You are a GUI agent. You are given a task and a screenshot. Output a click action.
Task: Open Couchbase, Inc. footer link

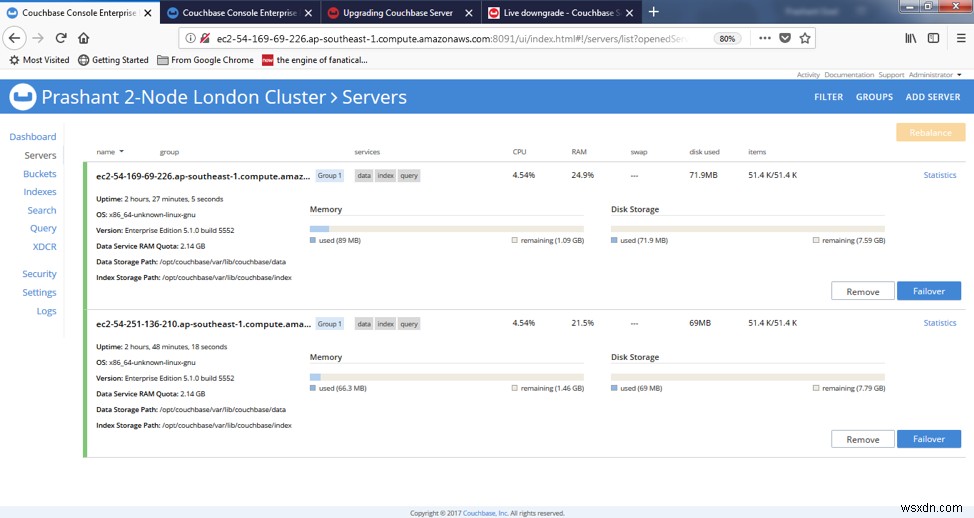485,513
